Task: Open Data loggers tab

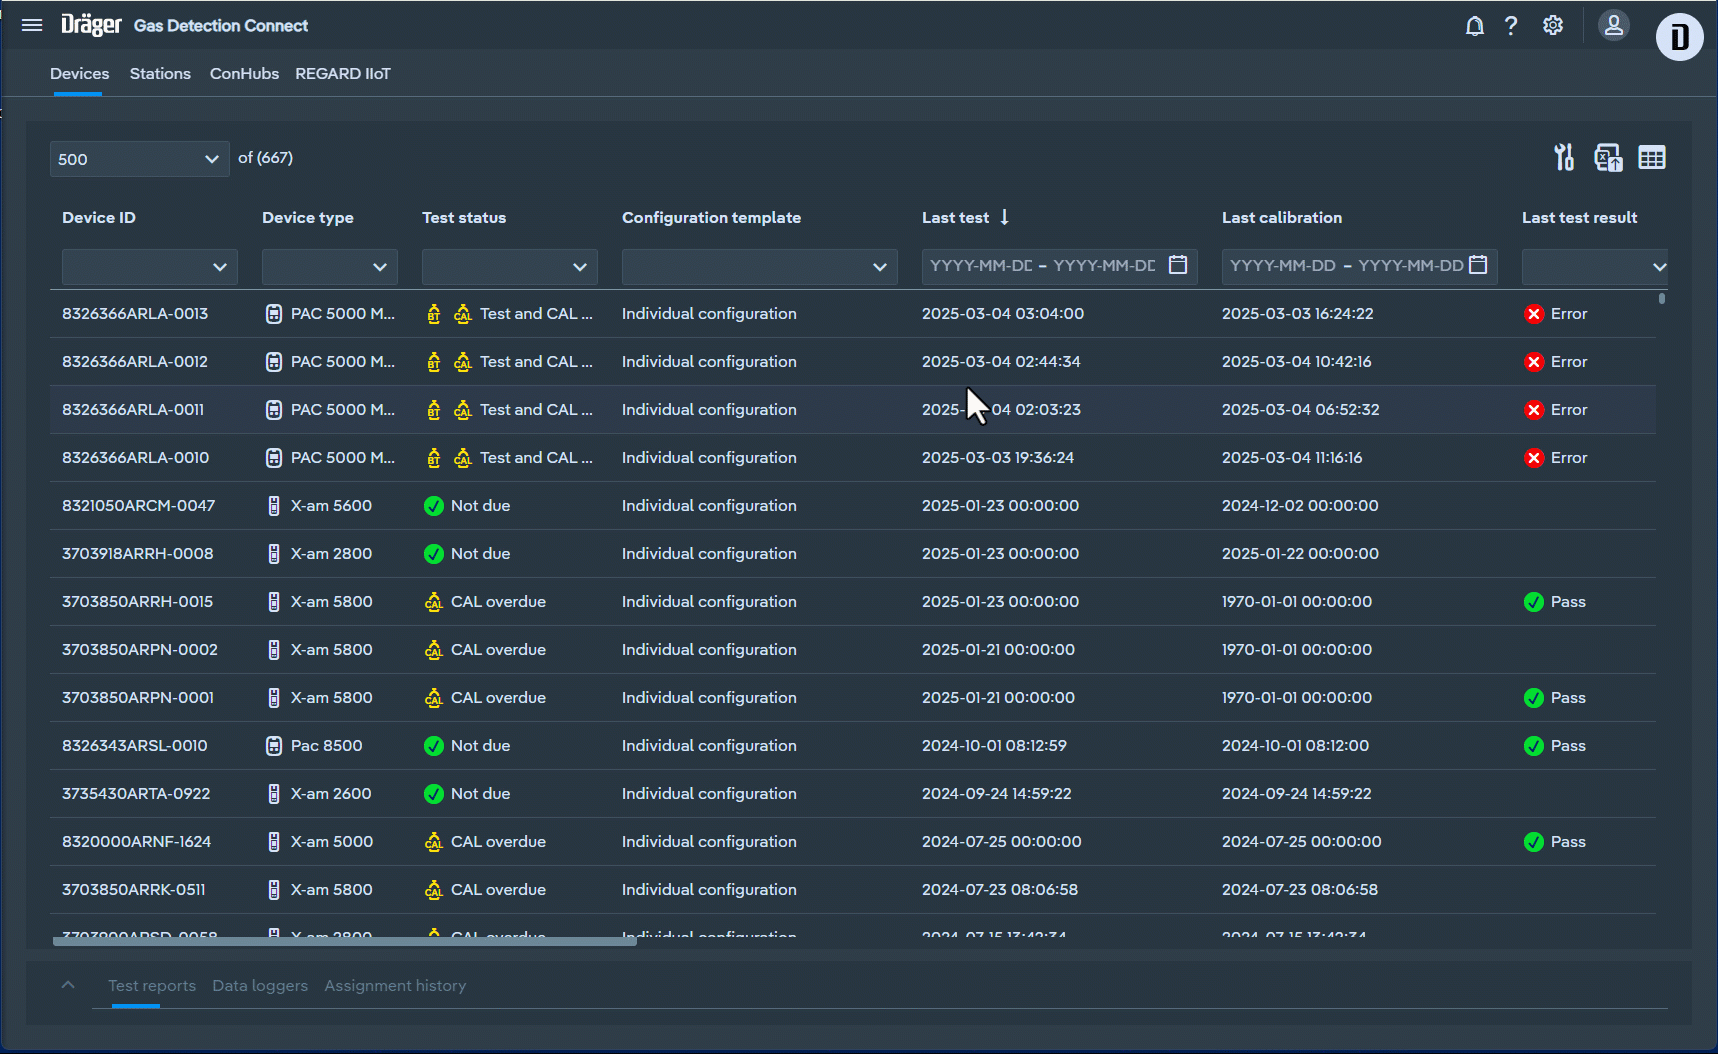Action: pyautogui.click(x=260, y=986)
